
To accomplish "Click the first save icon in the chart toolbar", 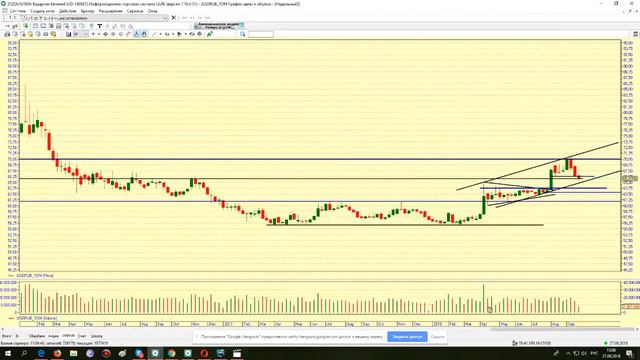I will [x=7, y=34].
